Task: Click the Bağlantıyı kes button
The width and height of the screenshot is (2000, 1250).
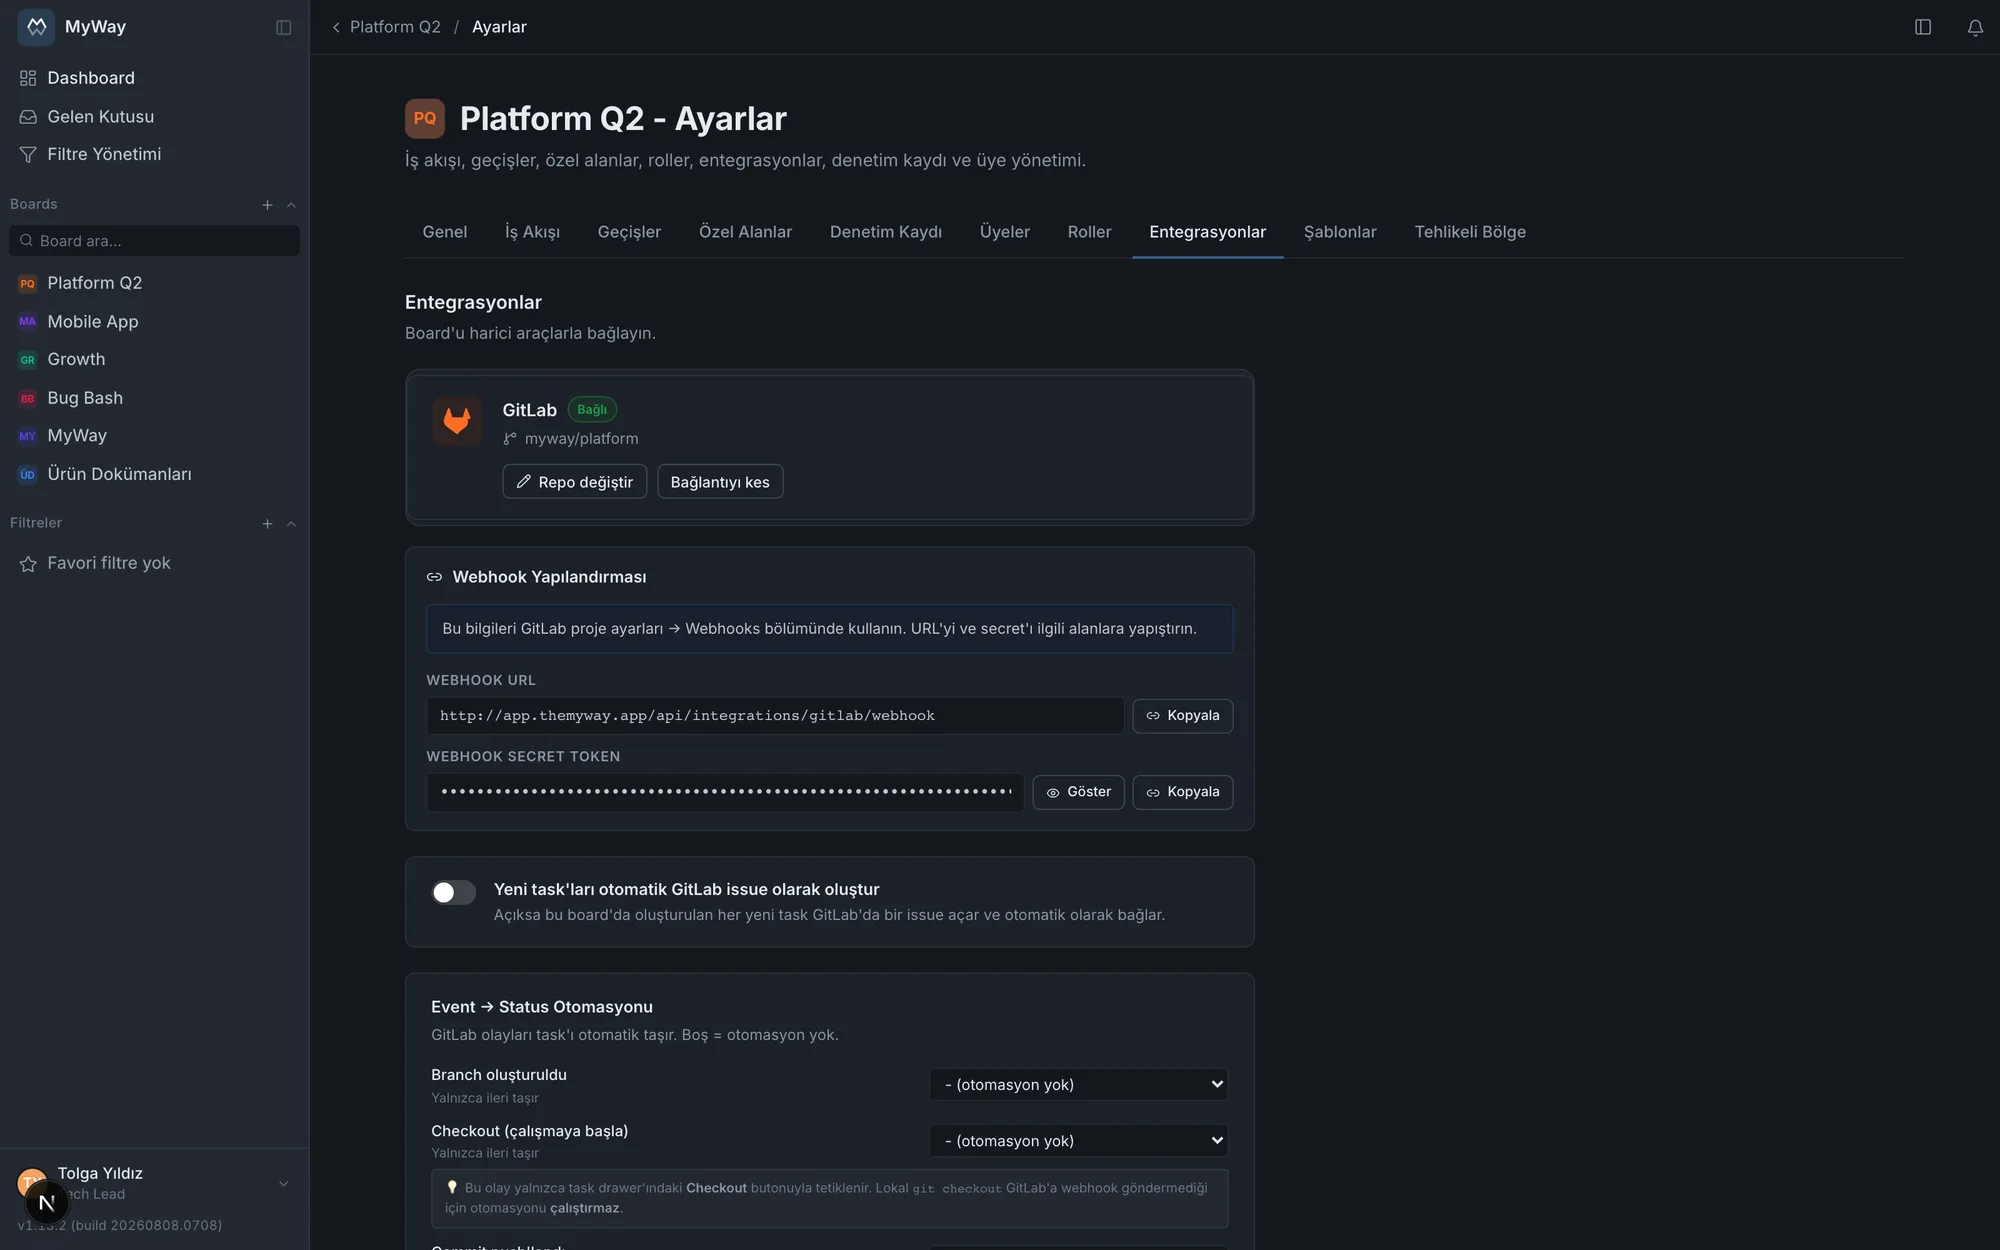Action: [720, 482]
